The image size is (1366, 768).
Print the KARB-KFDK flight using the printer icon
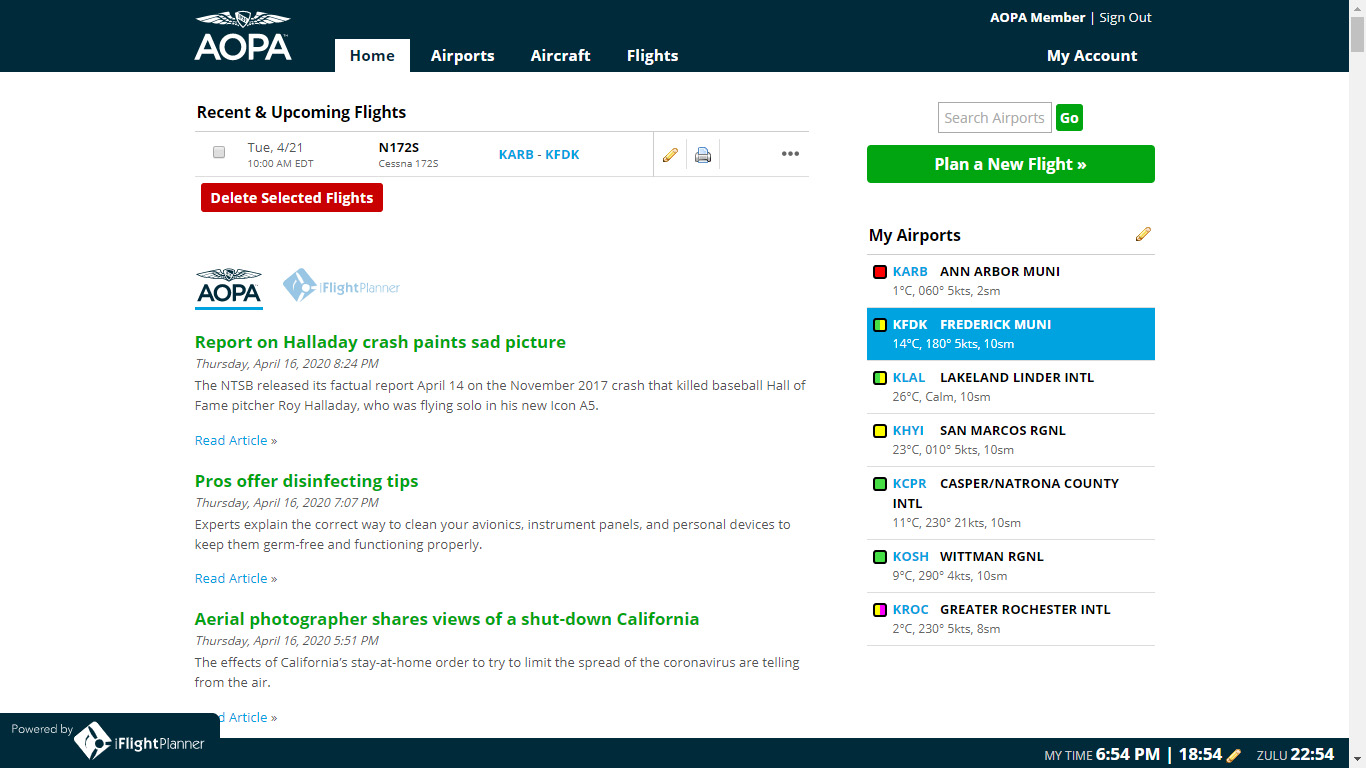(703, 153)
